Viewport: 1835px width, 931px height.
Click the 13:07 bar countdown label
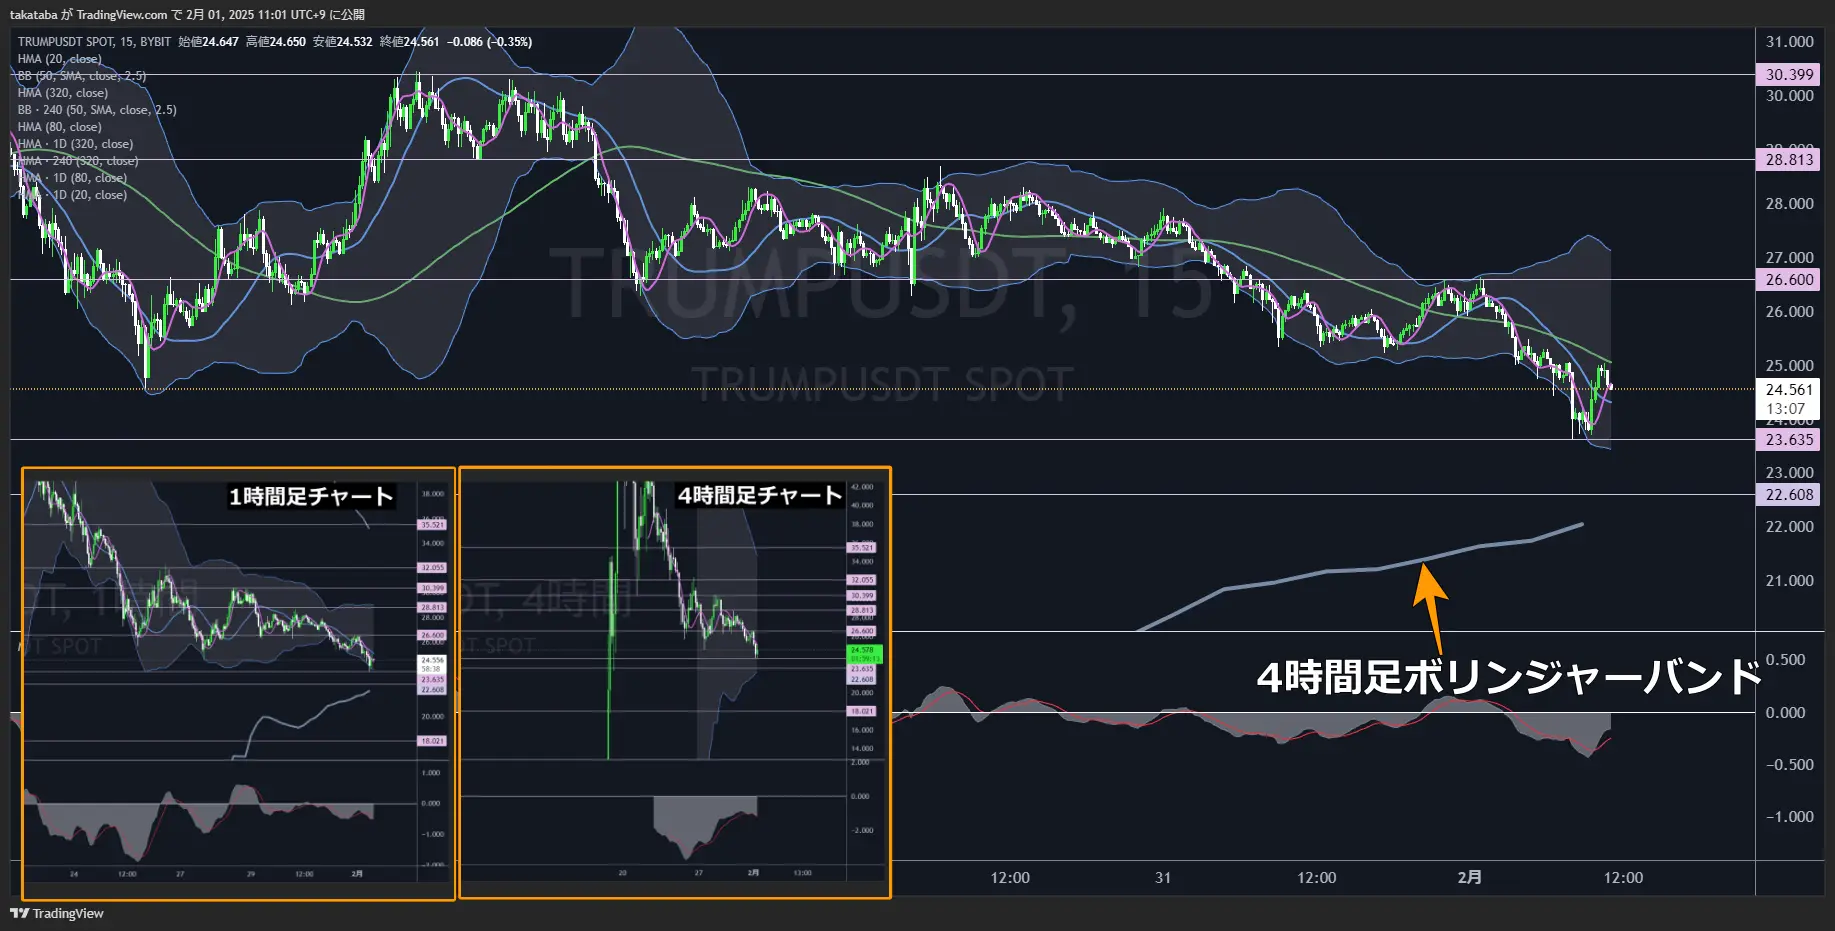click(x=1786, y=409)
